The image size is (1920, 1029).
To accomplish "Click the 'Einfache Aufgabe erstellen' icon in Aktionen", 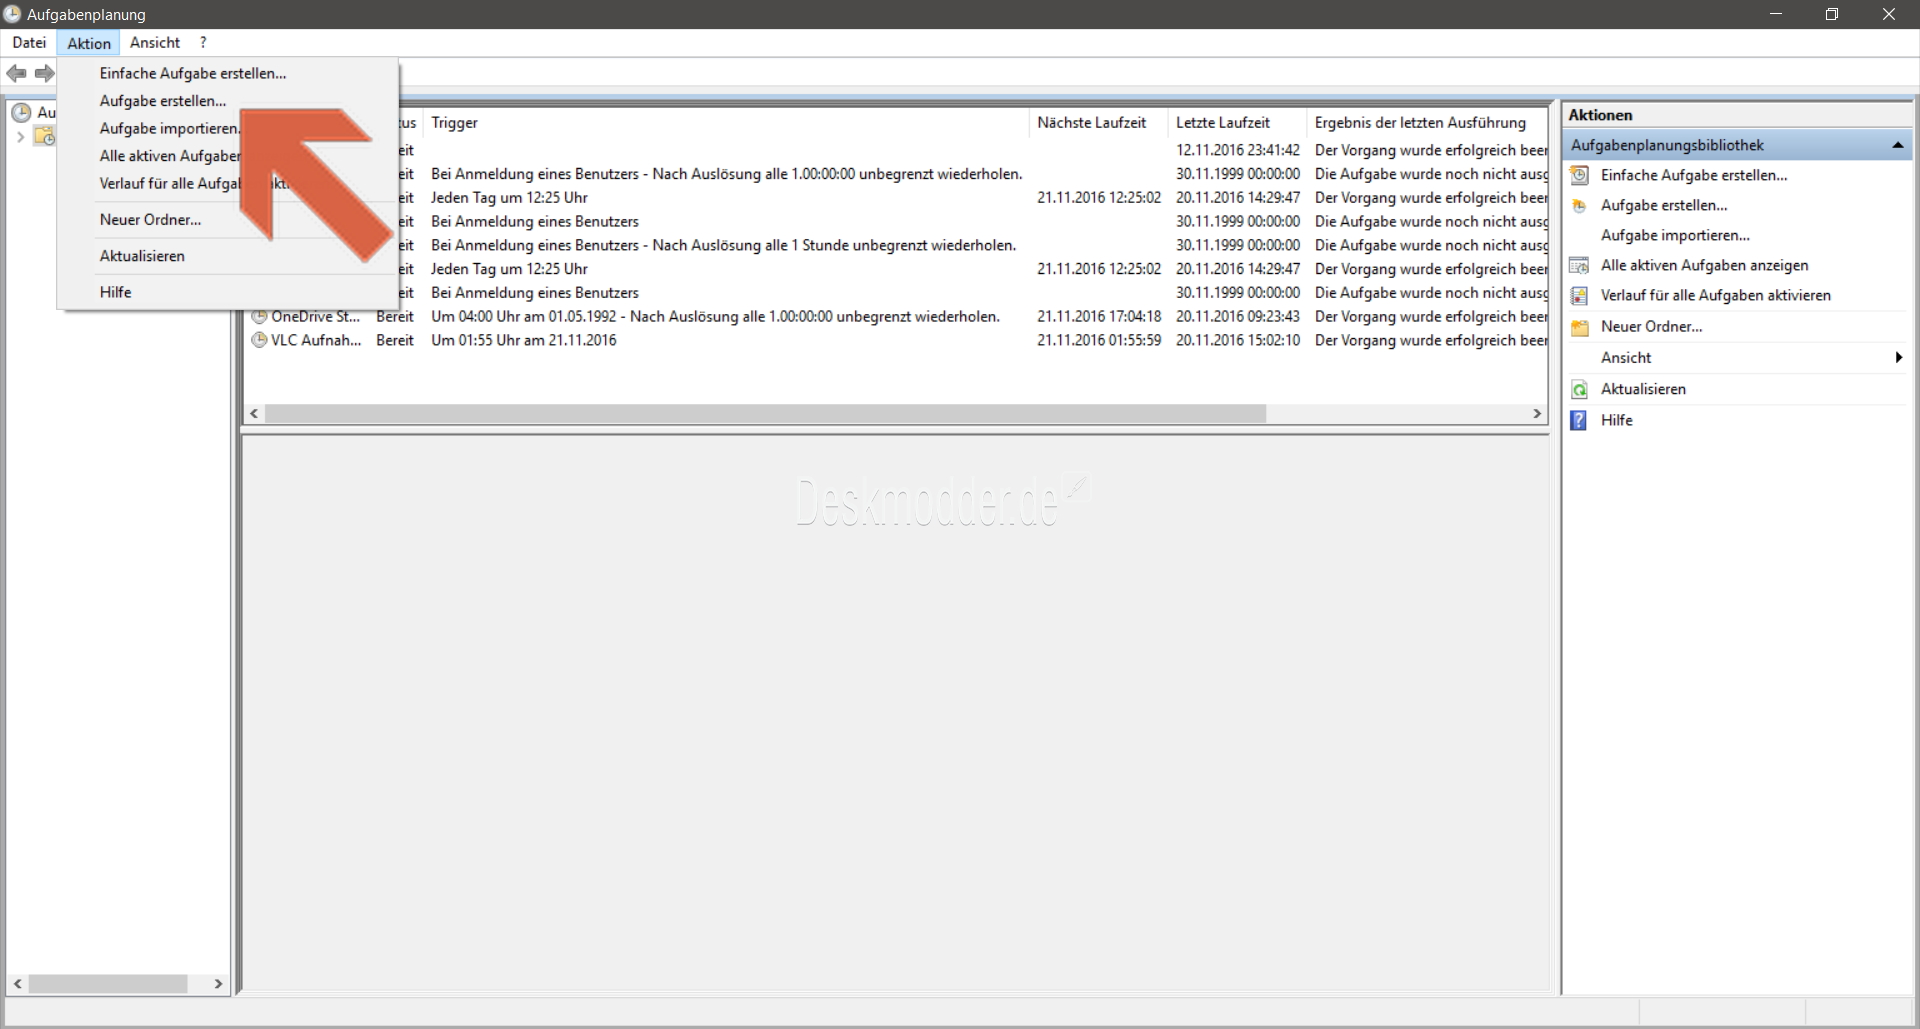I will [x=1580, y=175].
